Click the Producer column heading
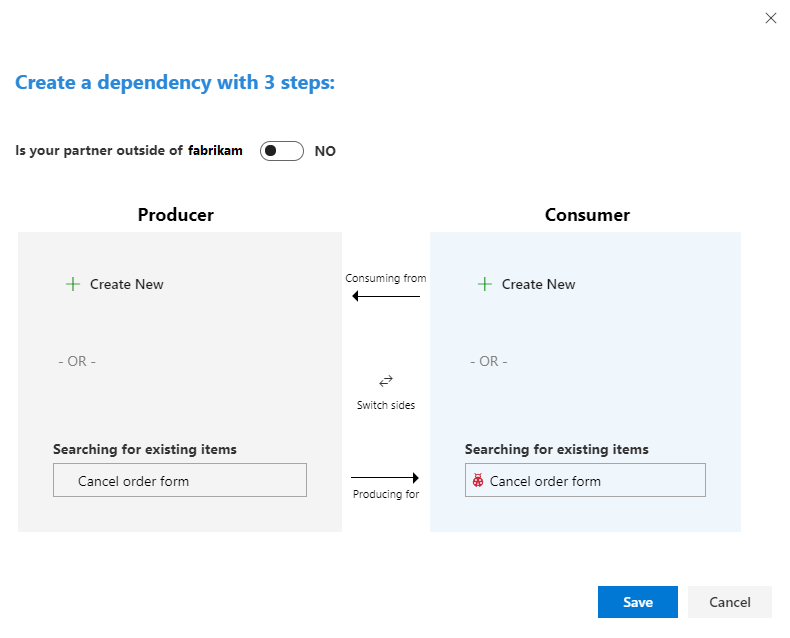Screen dimensions: 790x638 (x=176, y=215)
